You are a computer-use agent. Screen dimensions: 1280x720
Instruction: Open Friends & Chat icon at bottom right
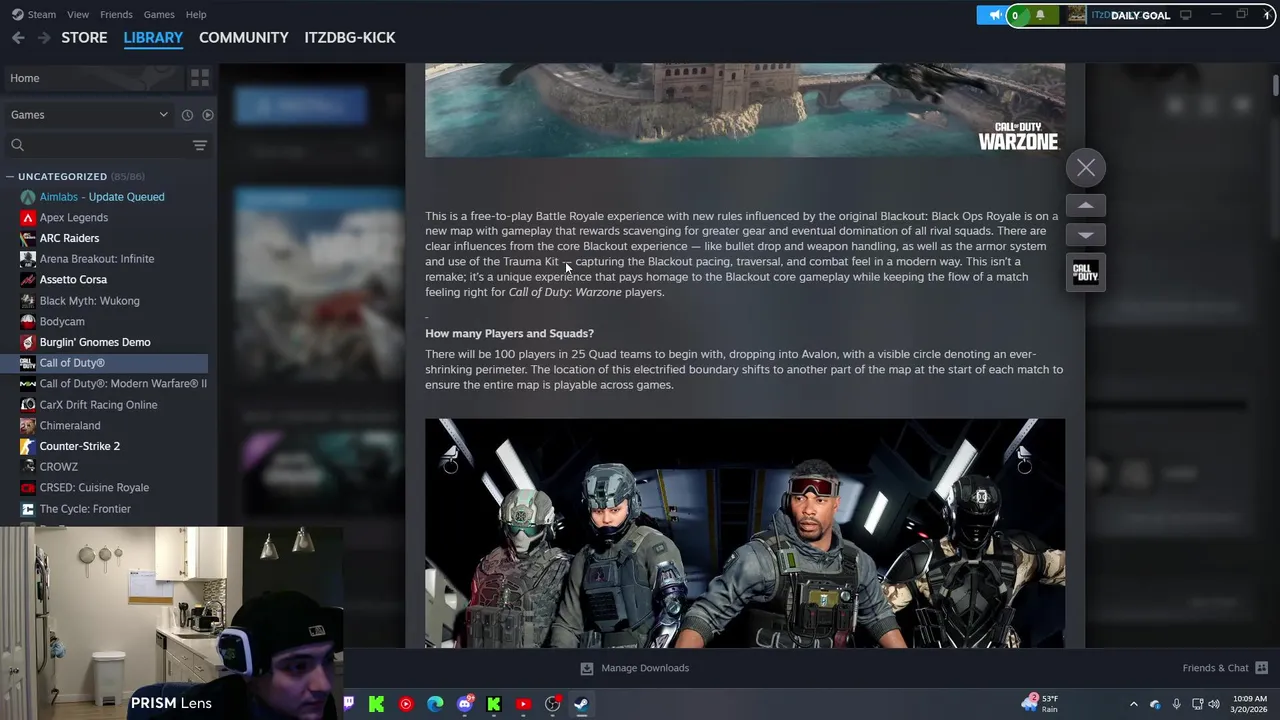coord(1262,668)
